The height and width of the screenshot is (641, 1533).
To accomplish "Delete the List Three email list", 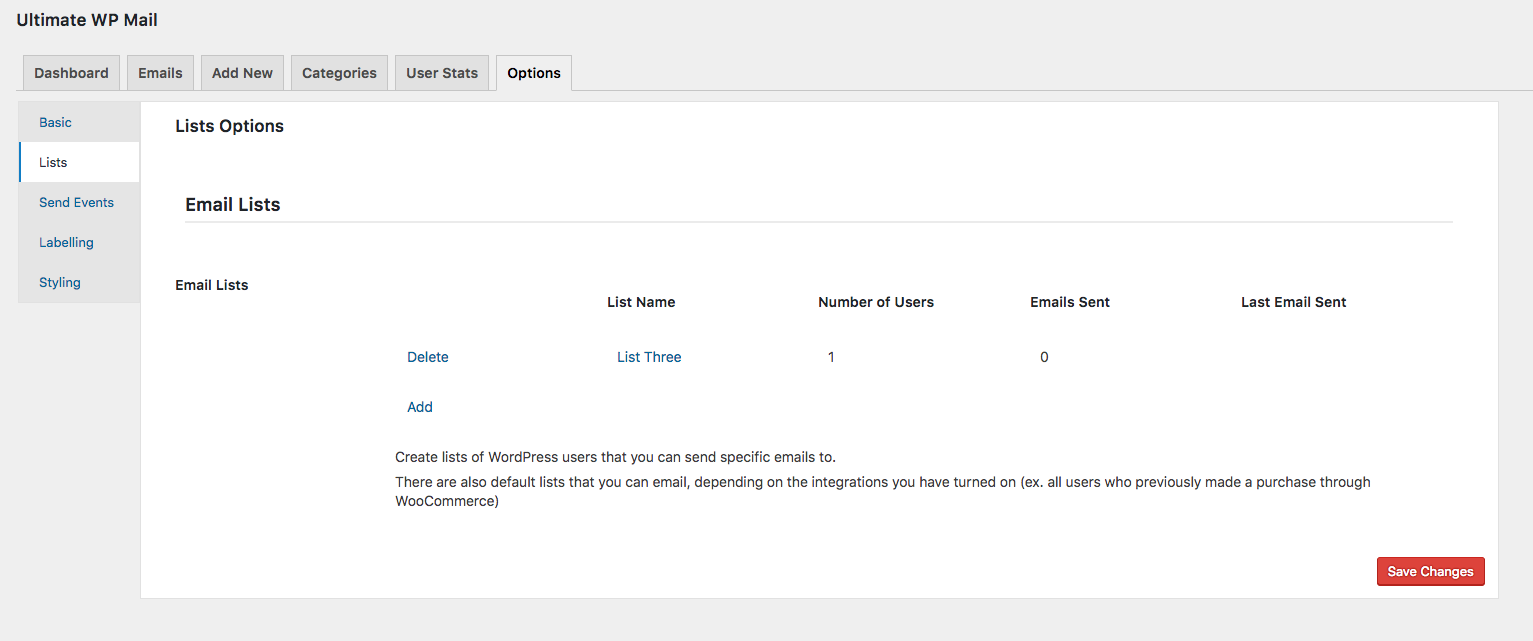I will [x=428, y=357].
